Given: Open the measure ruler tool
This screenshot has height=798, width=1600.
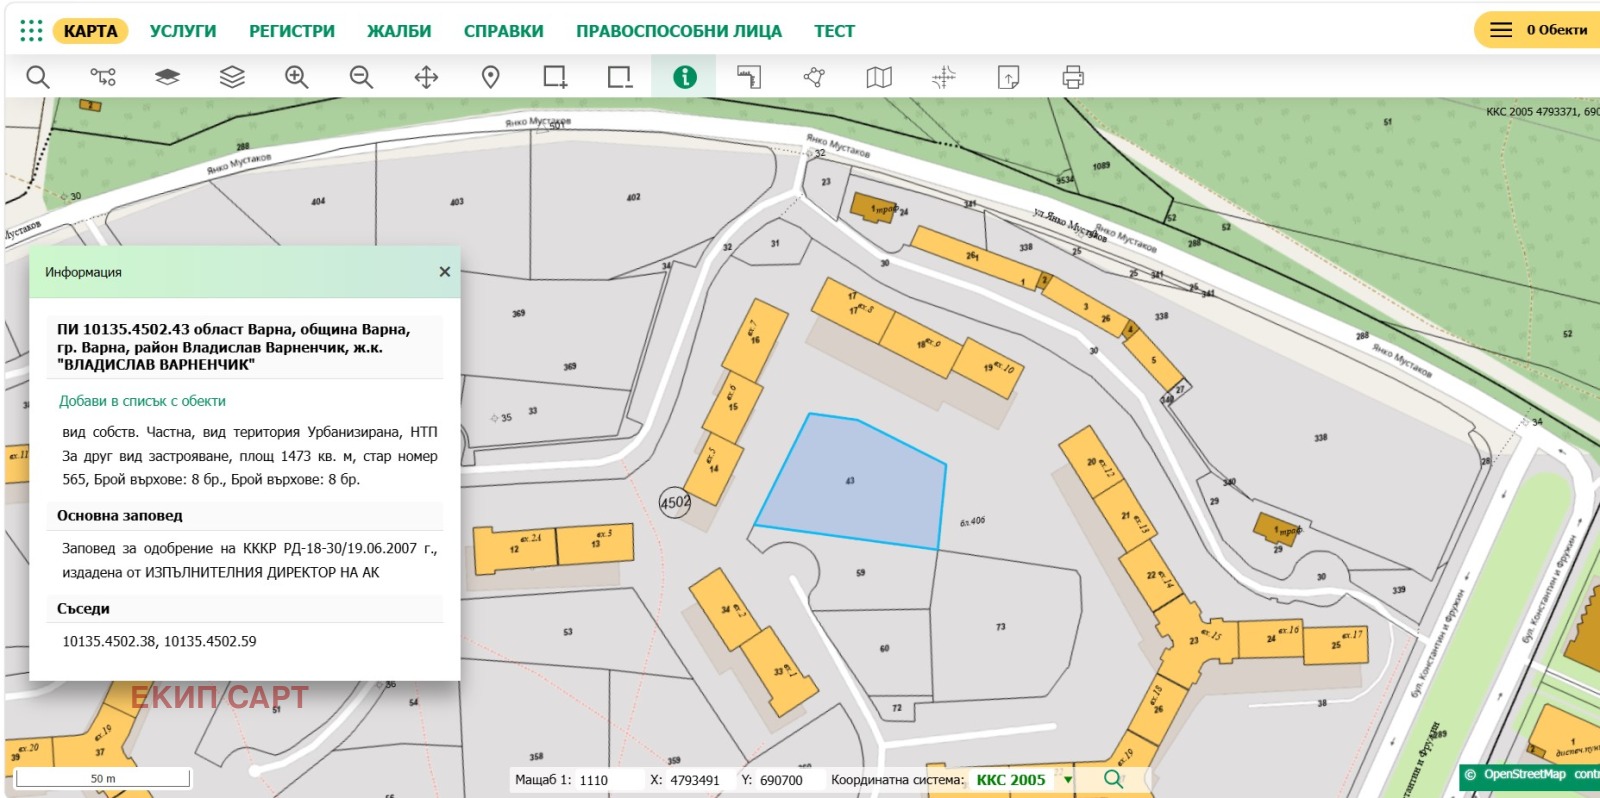Looking at the screenshot, I should point(749,77).
